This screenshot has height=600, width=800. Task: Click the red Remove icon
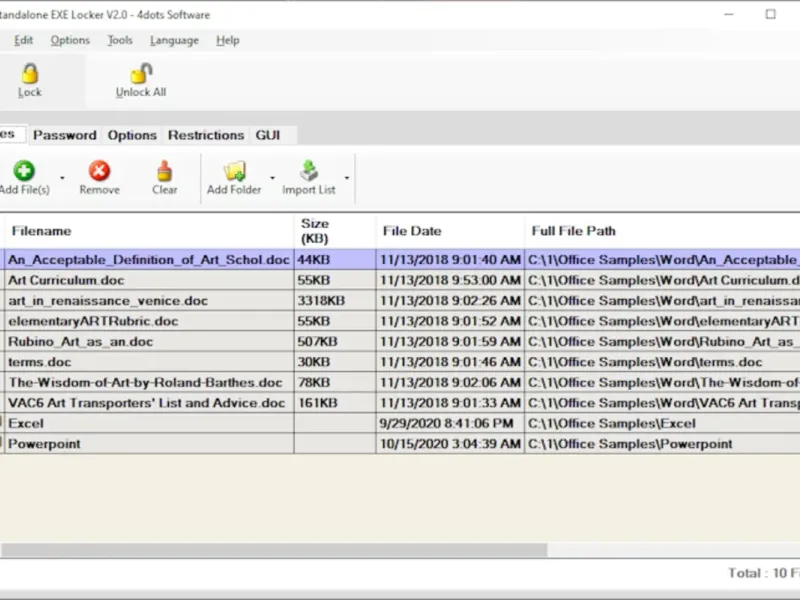(99, 171)
